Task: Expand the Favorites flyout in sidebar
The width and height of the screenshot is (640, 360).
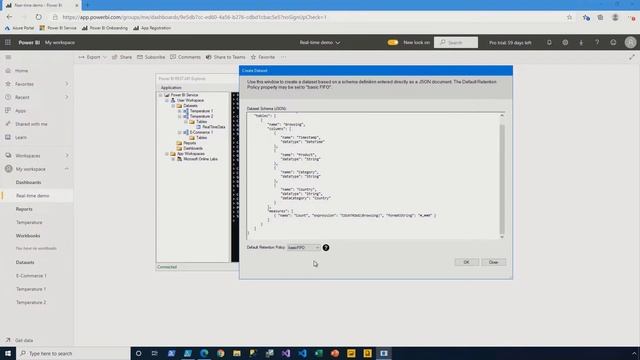Action: click(67, 84)
